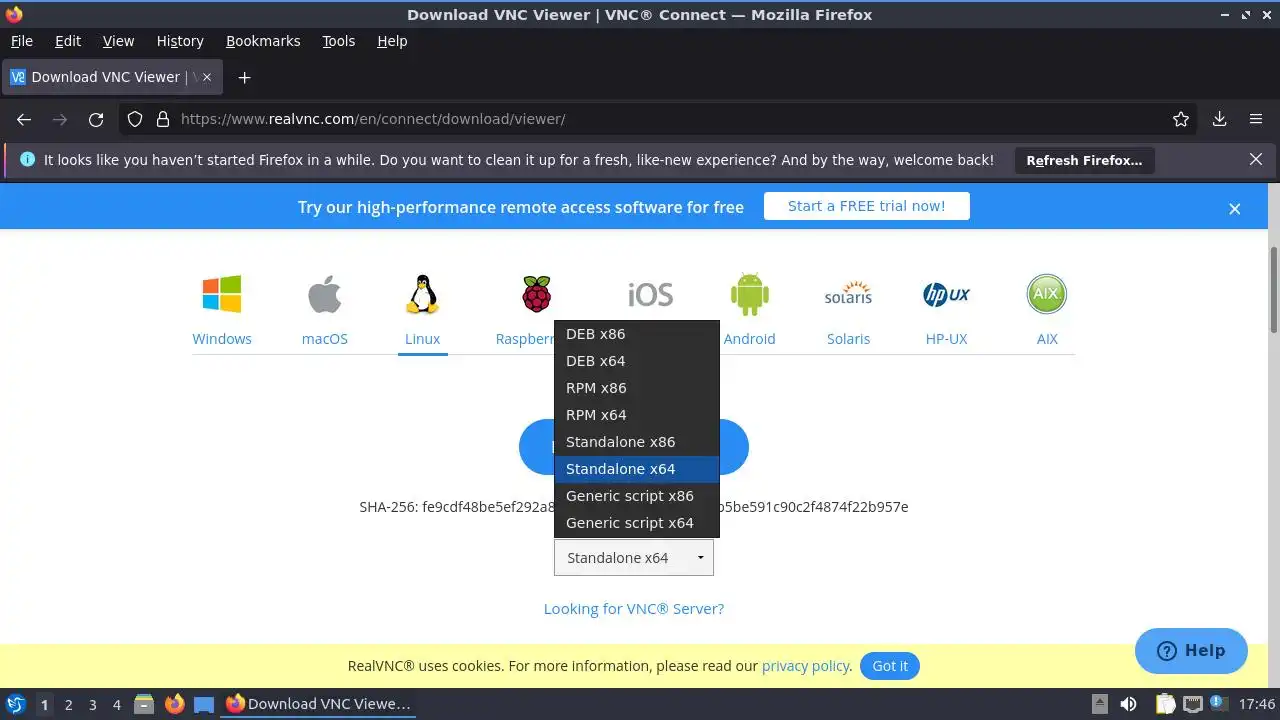The image size is (1280, 720).
Task: Click the URL address bar field
Action: 660,119
